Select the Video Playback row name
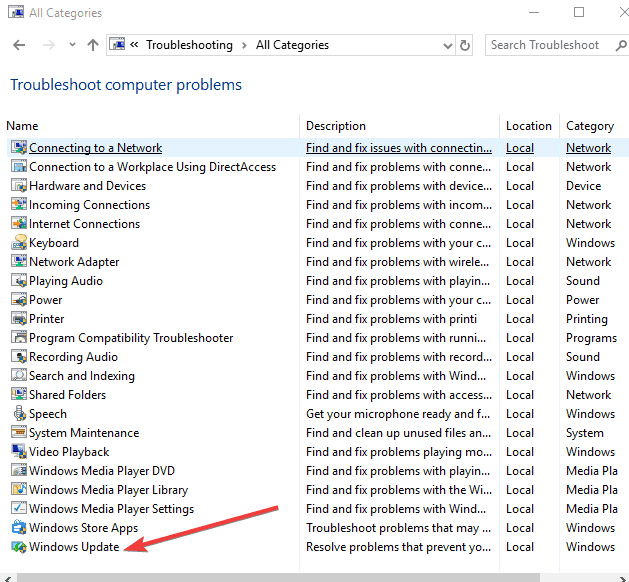Image resolution: width=629 pixels, height=582 pixels. (x=69, y=452)
